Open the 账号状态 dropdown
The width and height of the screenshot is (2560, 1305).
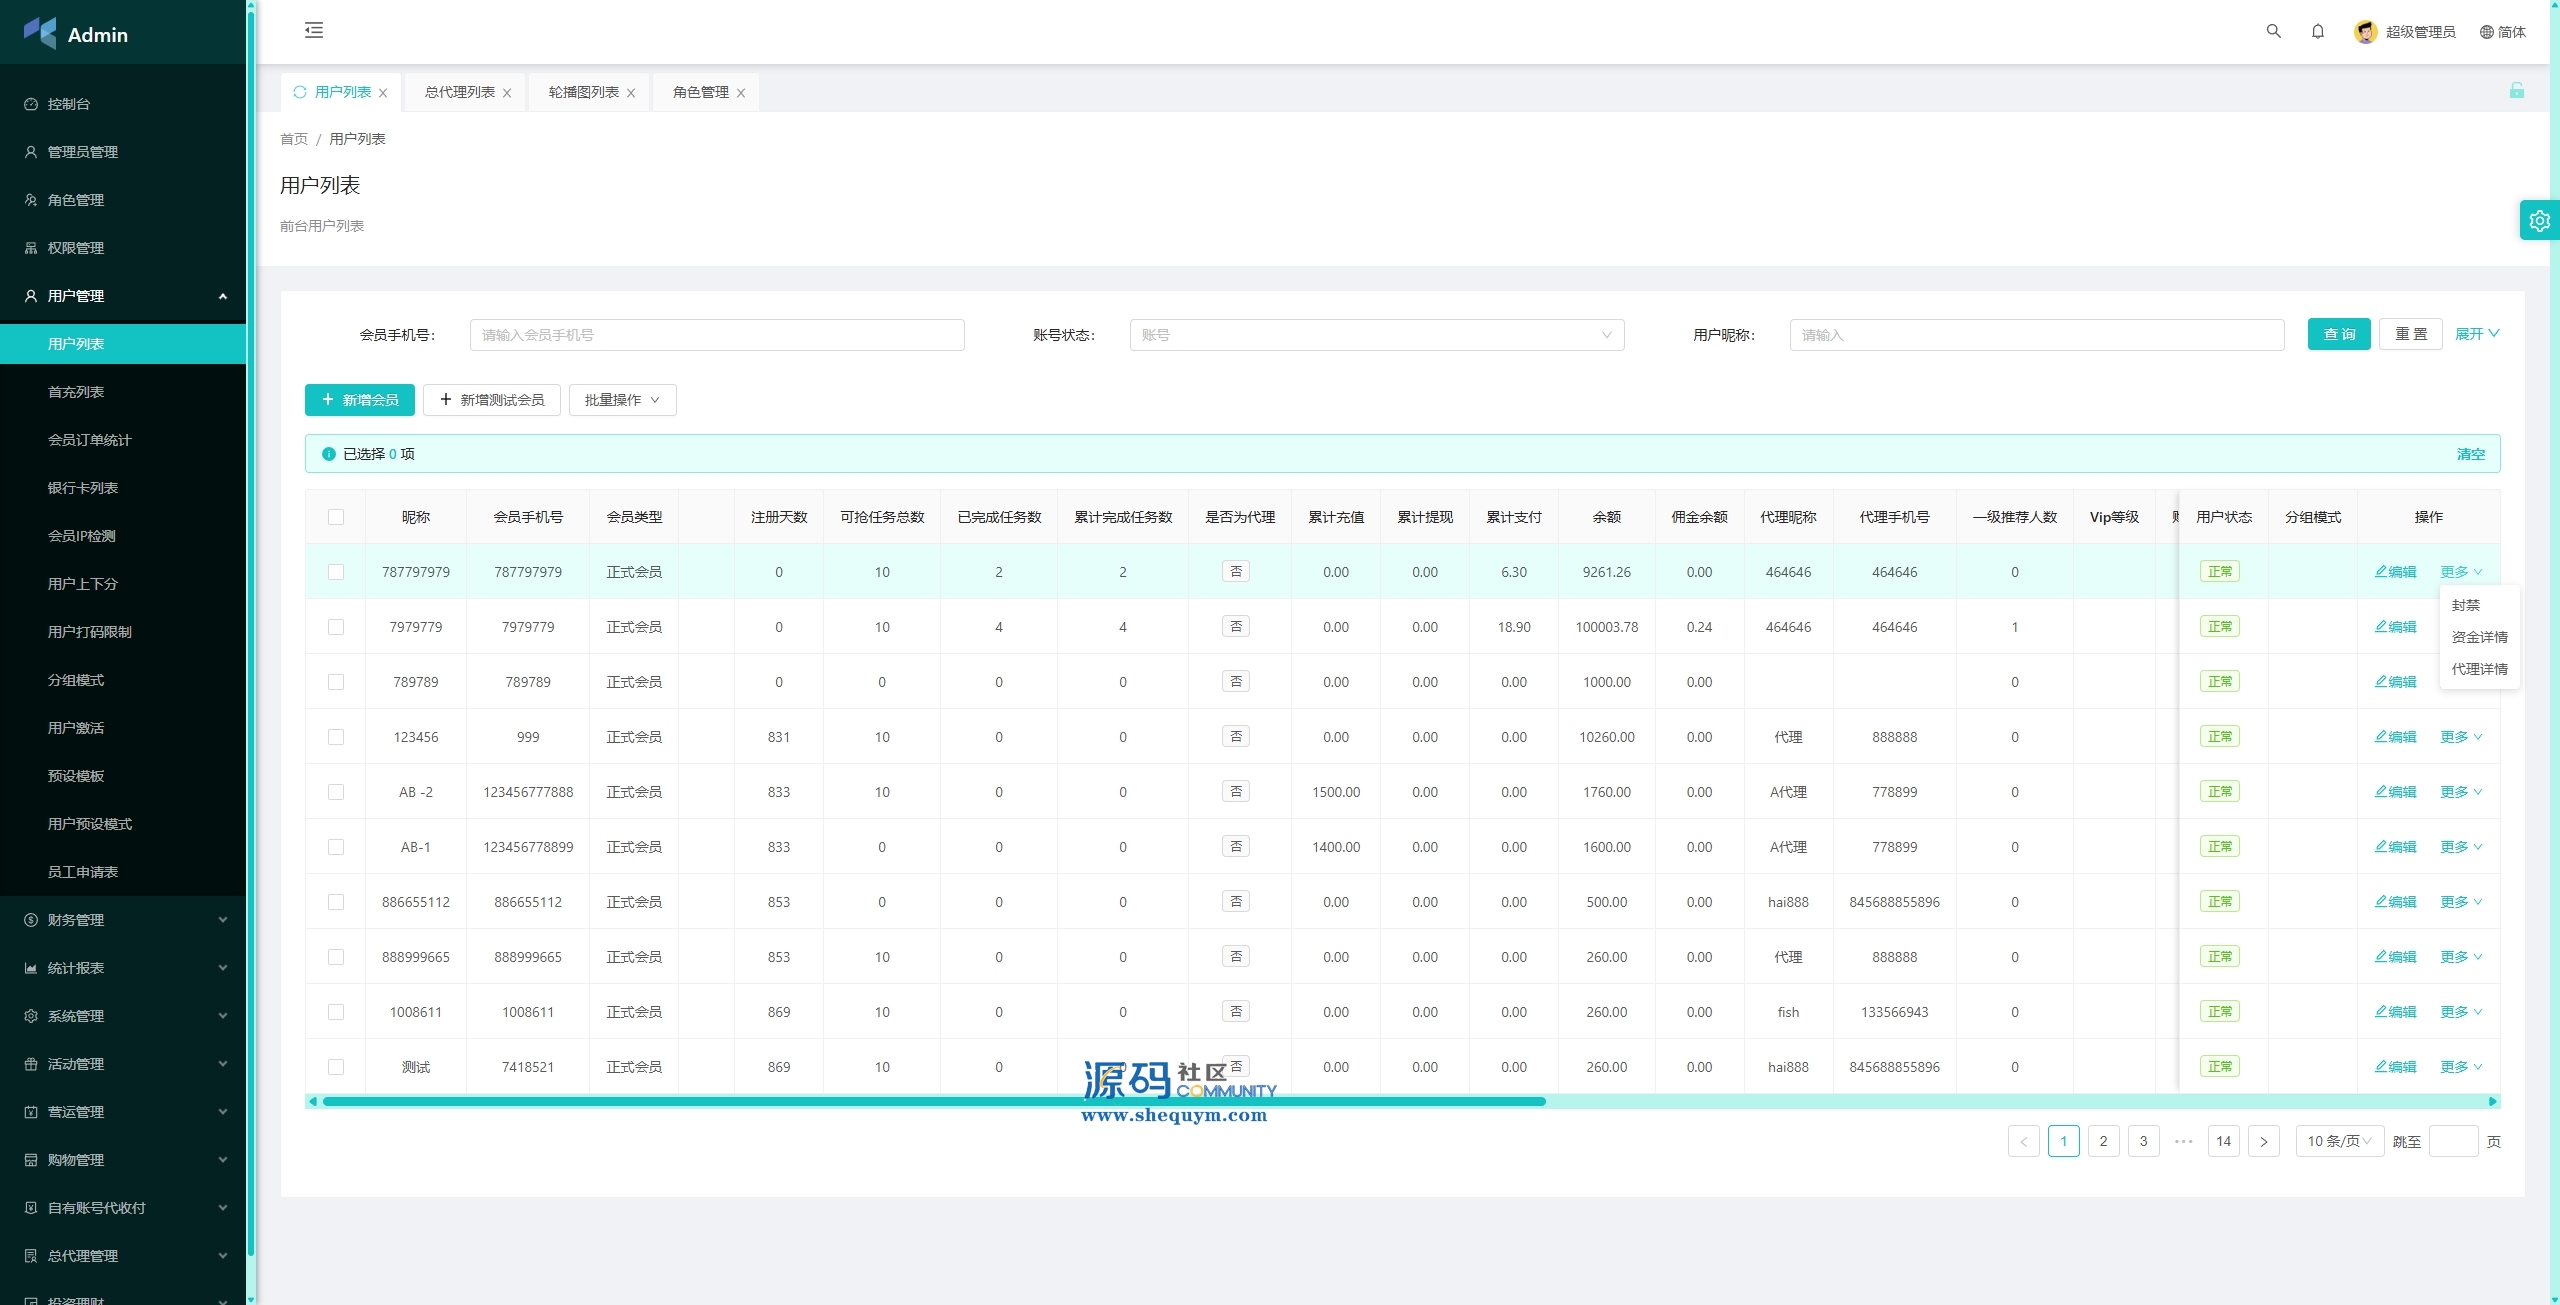tap(1376, 335)
